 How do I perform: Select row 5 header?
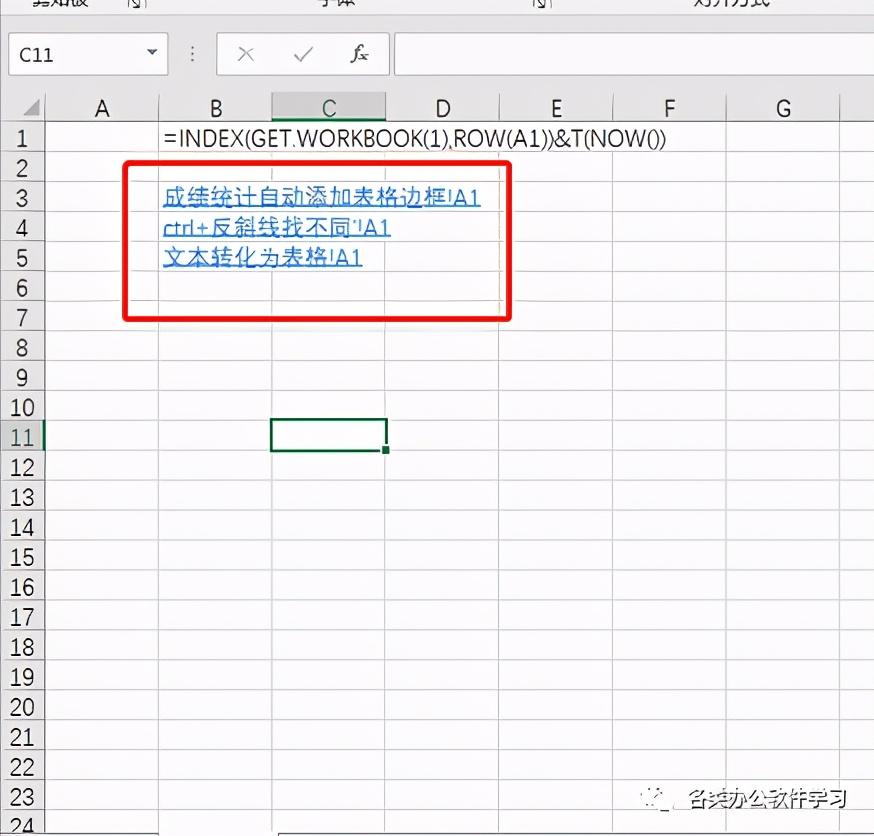pos(22,258)
